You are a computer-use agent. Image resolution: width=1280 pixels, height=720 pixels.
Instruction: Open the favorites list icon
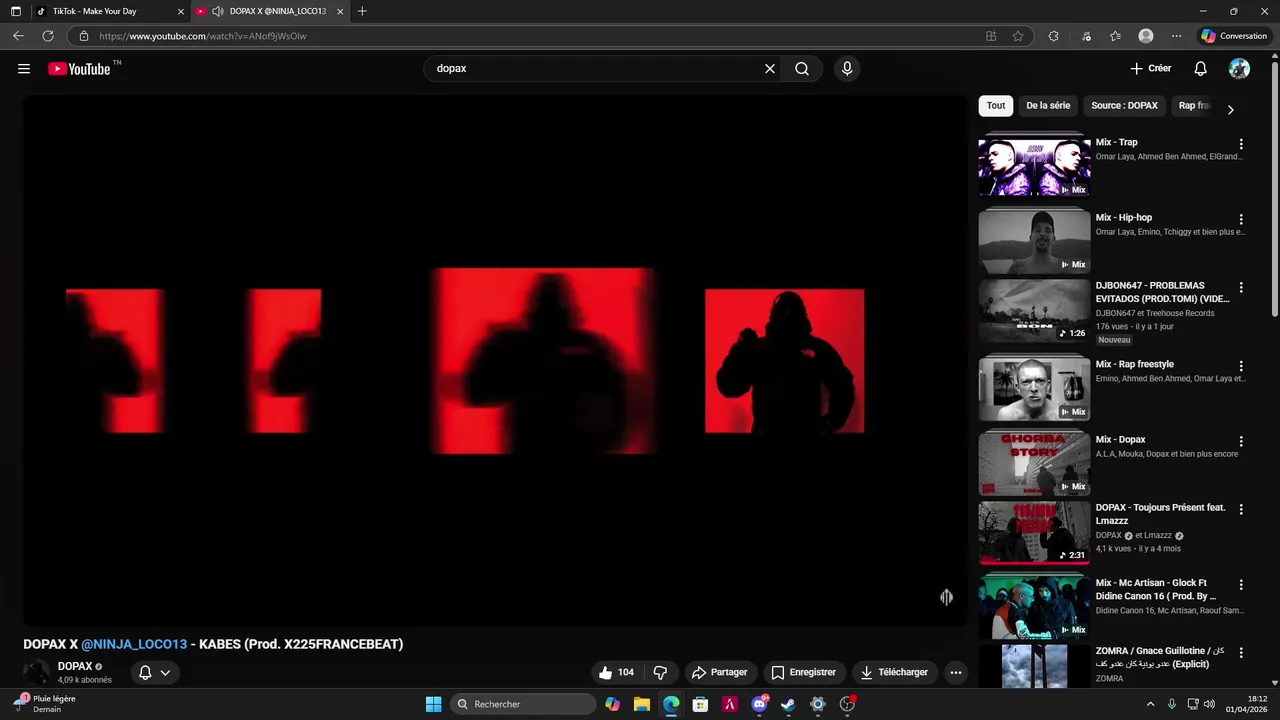[x=1115, y=36]
